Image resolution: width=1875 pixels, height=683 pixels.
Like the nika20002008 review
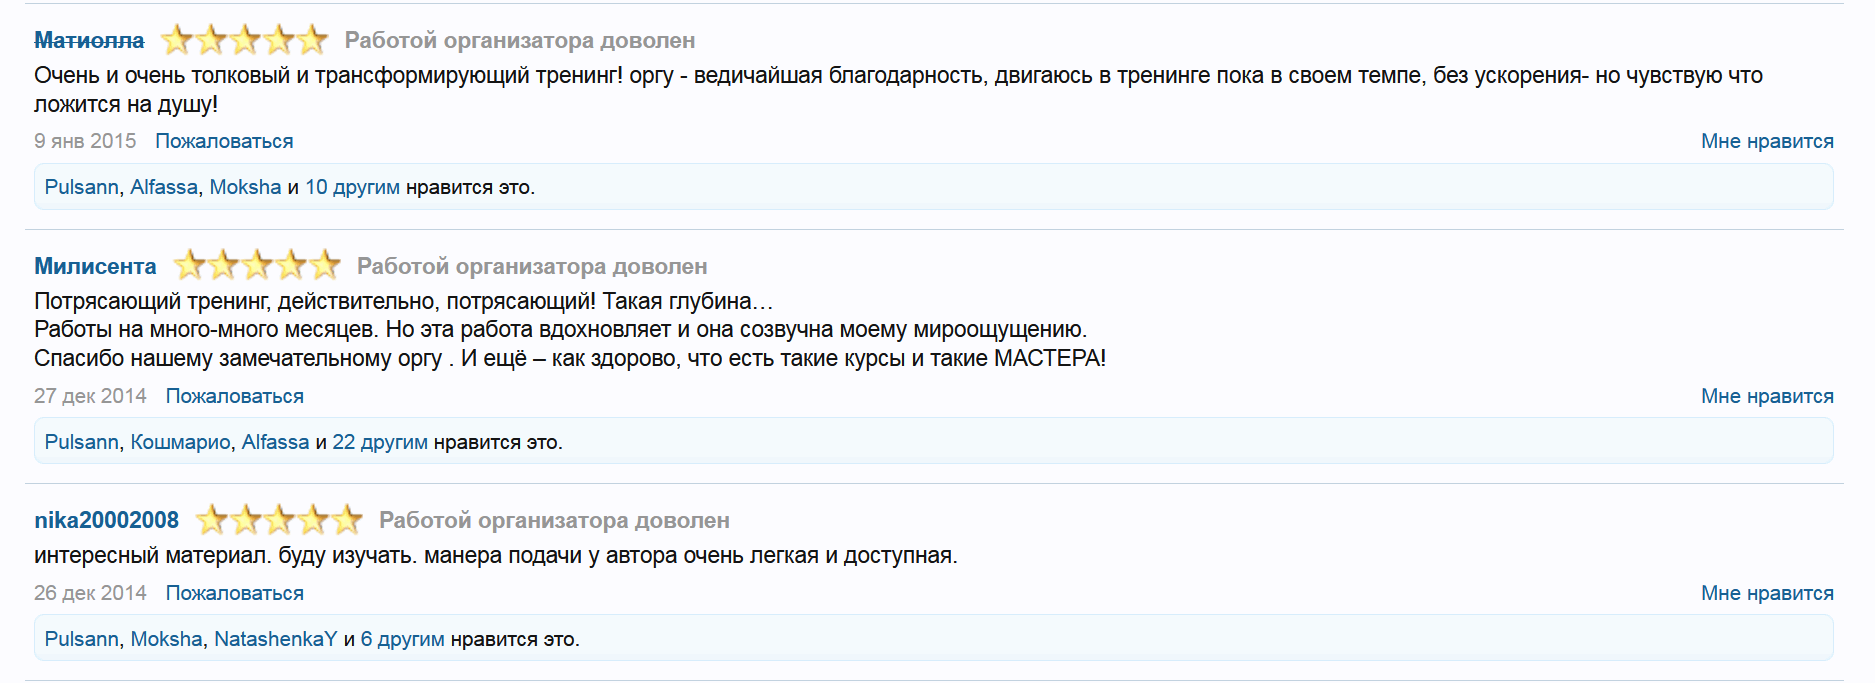tap(1767, 593)
